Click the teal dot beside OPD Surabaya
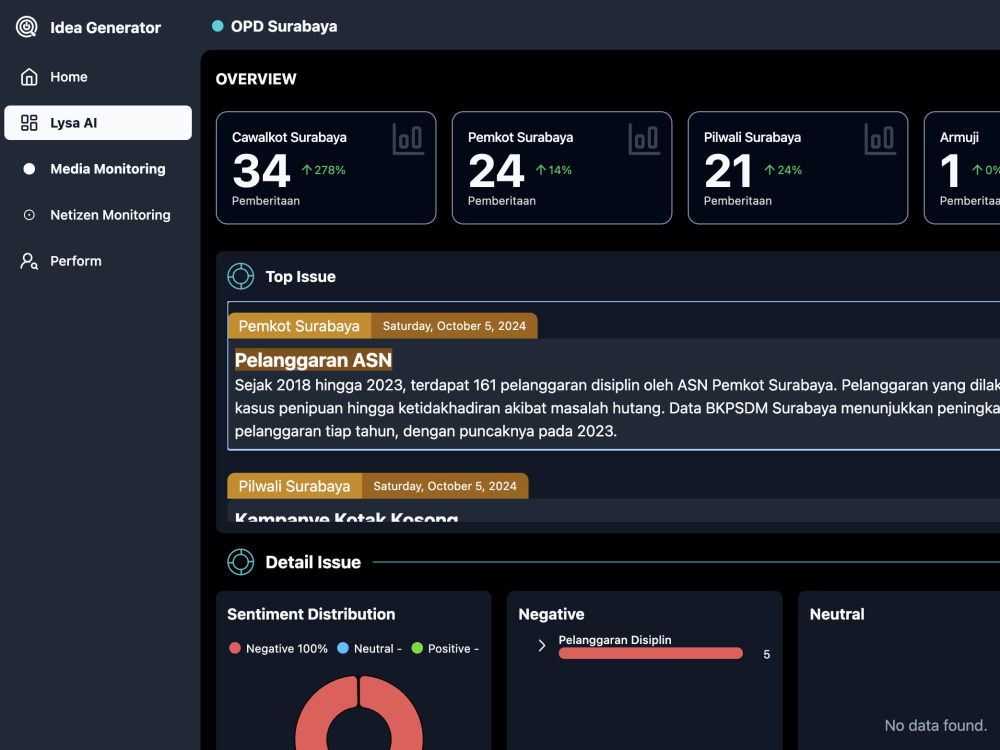 coord(217,26)
